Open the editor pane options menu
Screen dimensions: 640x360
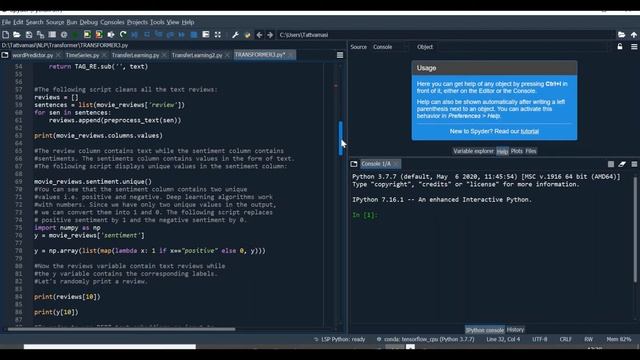click(x=340, y=55)
